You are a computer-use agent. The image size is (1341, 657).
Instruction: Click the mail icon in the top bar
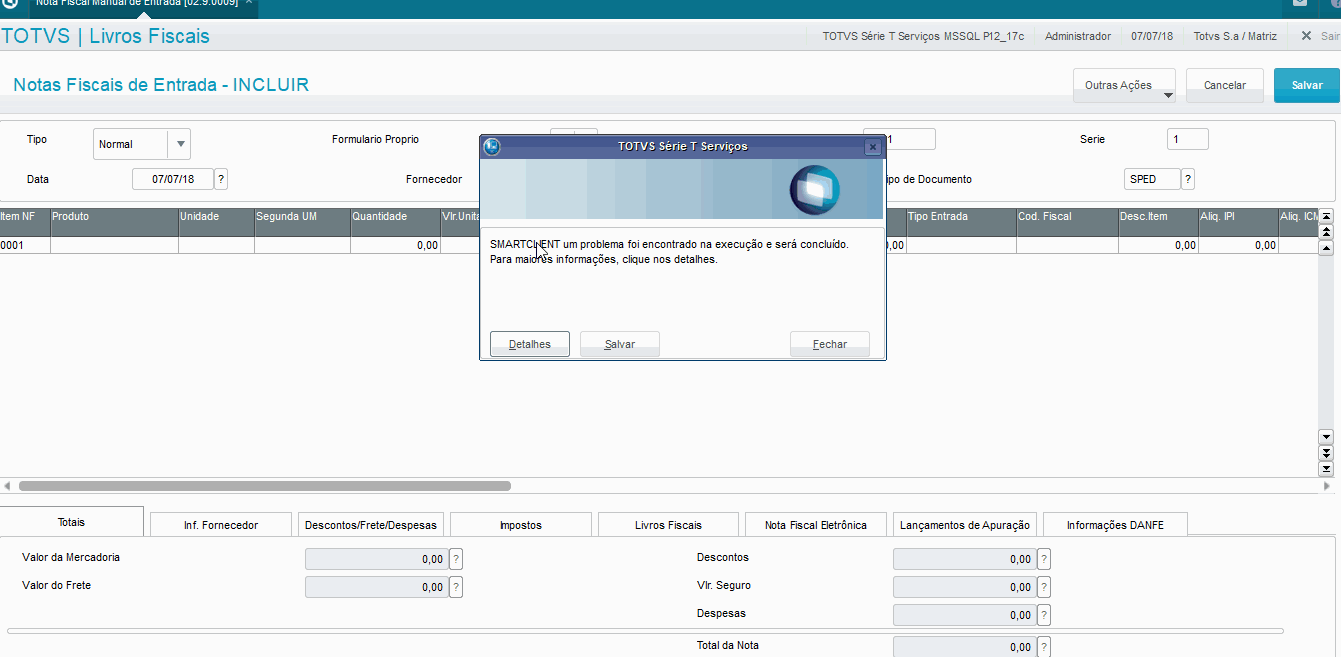click(x=1299, y=4)
